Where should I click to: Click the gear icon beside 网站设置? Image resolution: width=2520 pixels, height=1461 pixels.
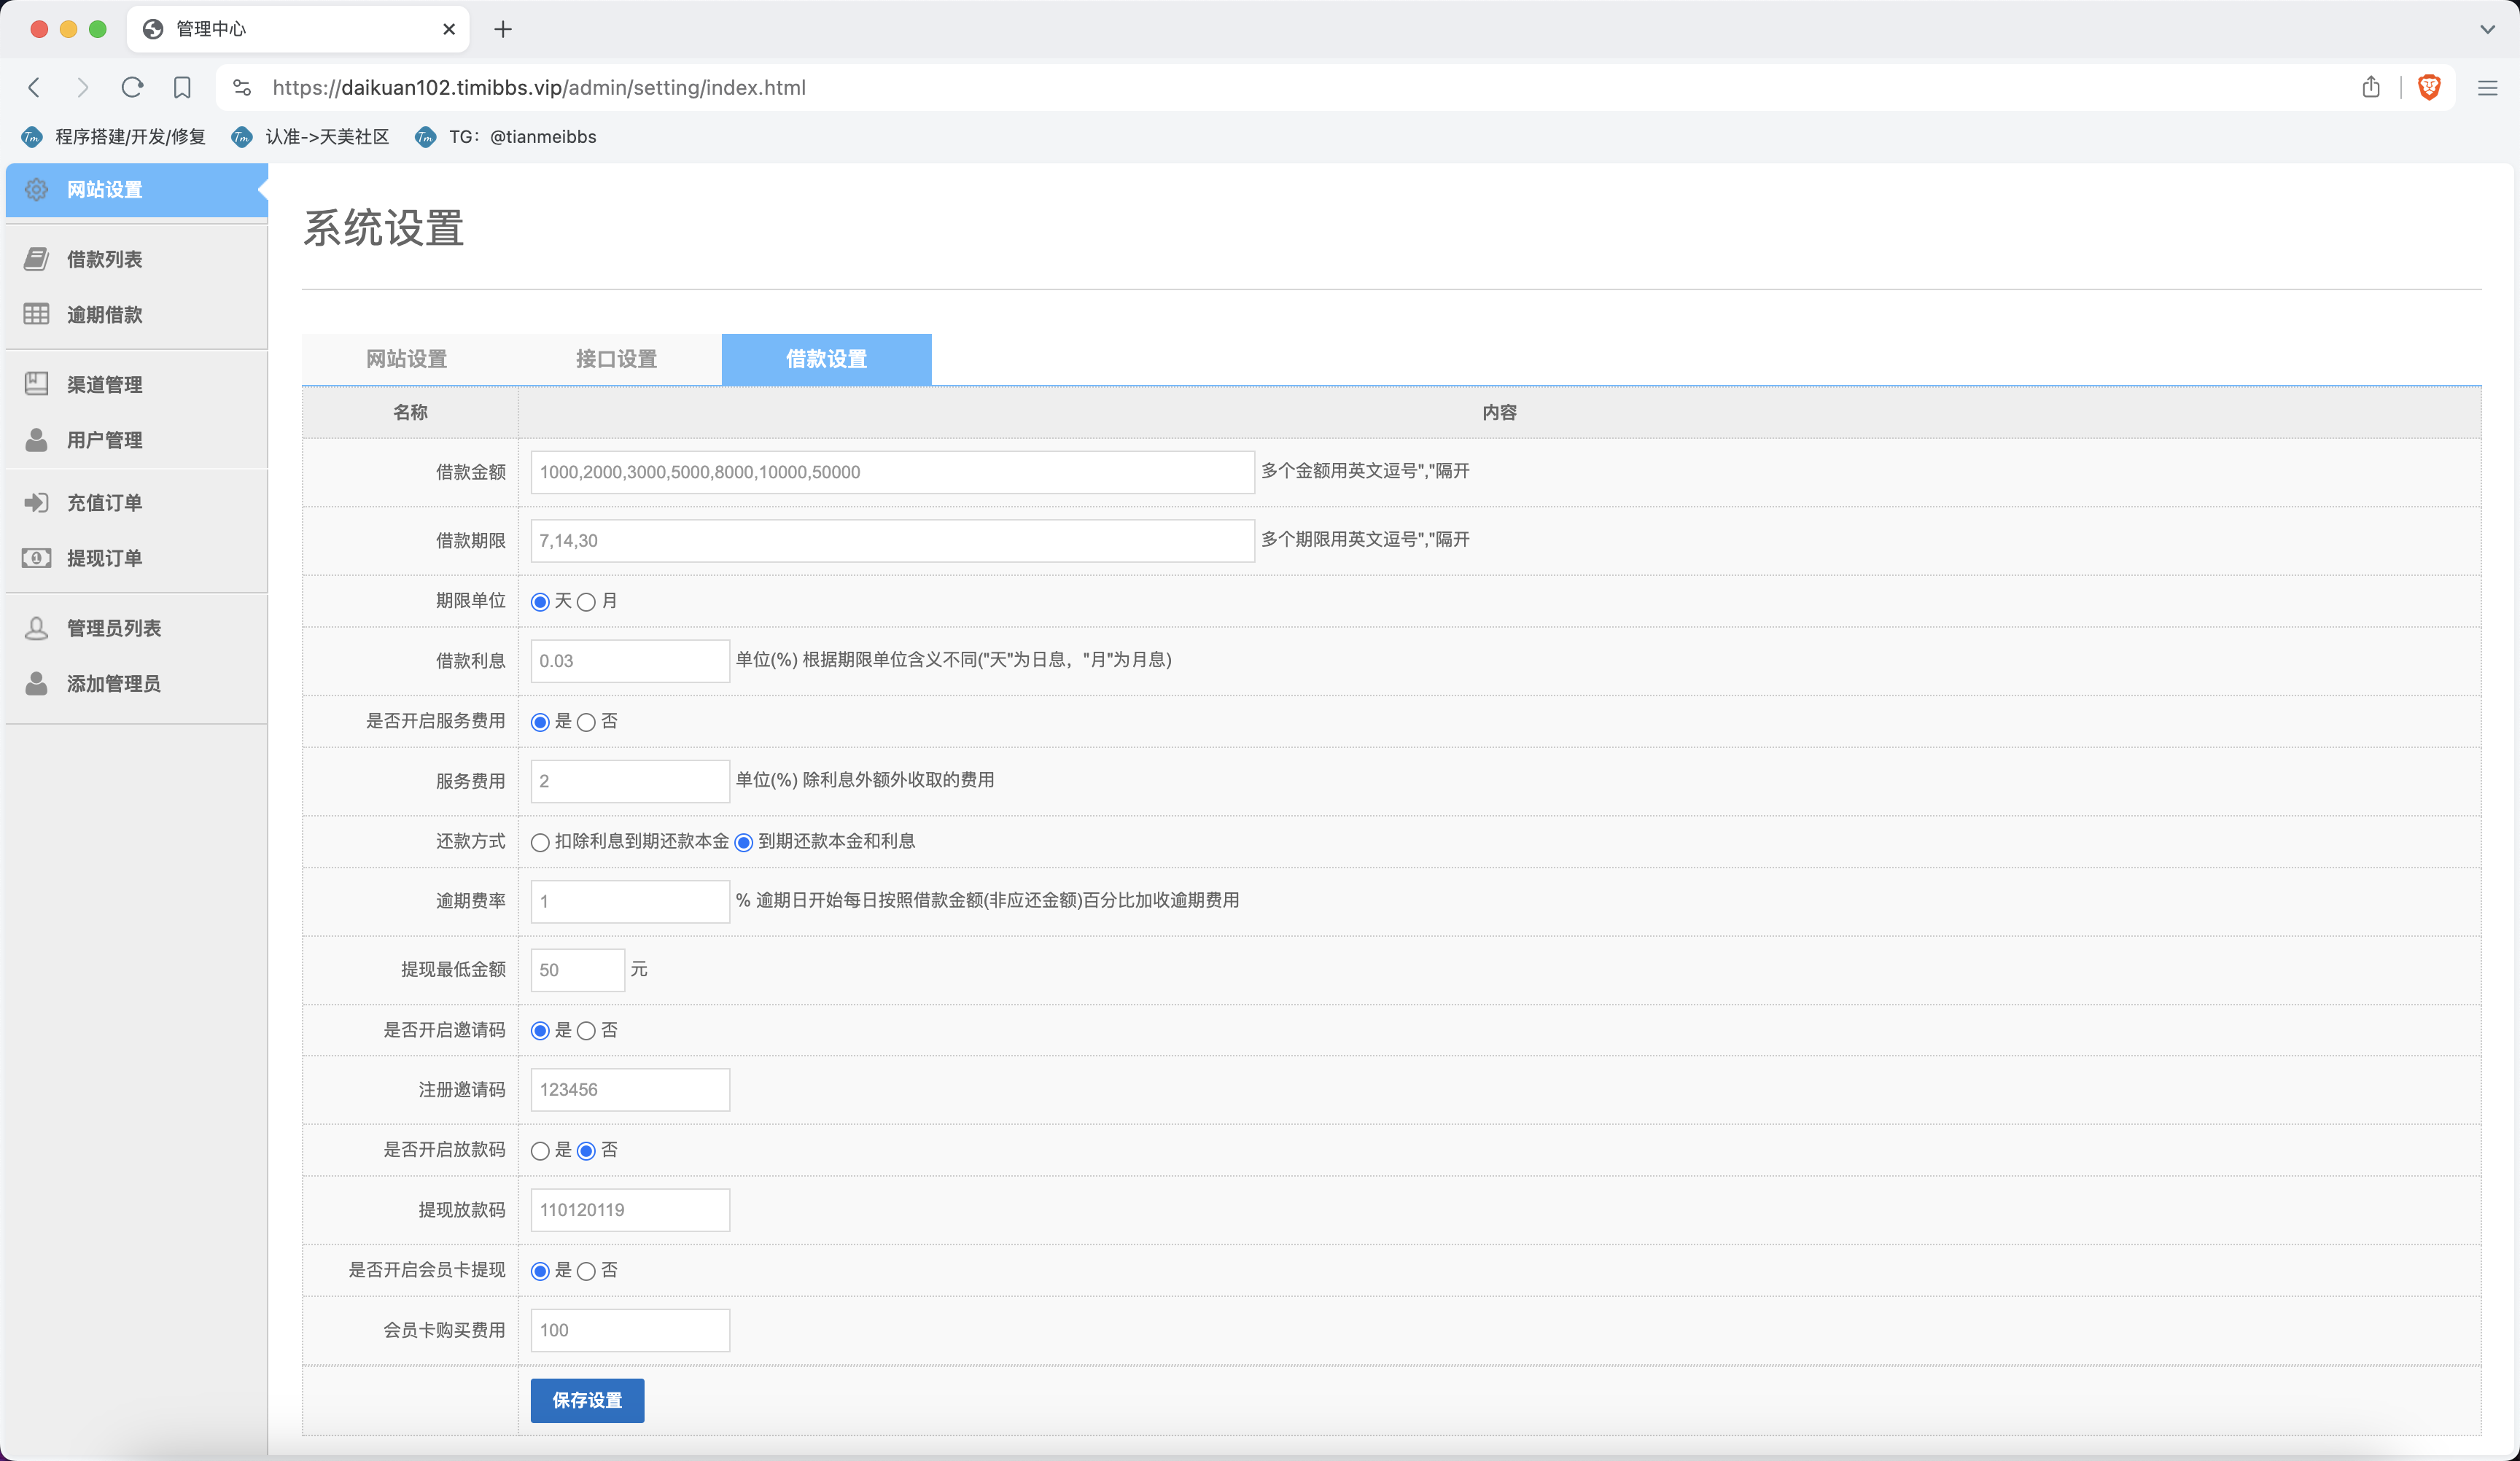tap(37, 190)
